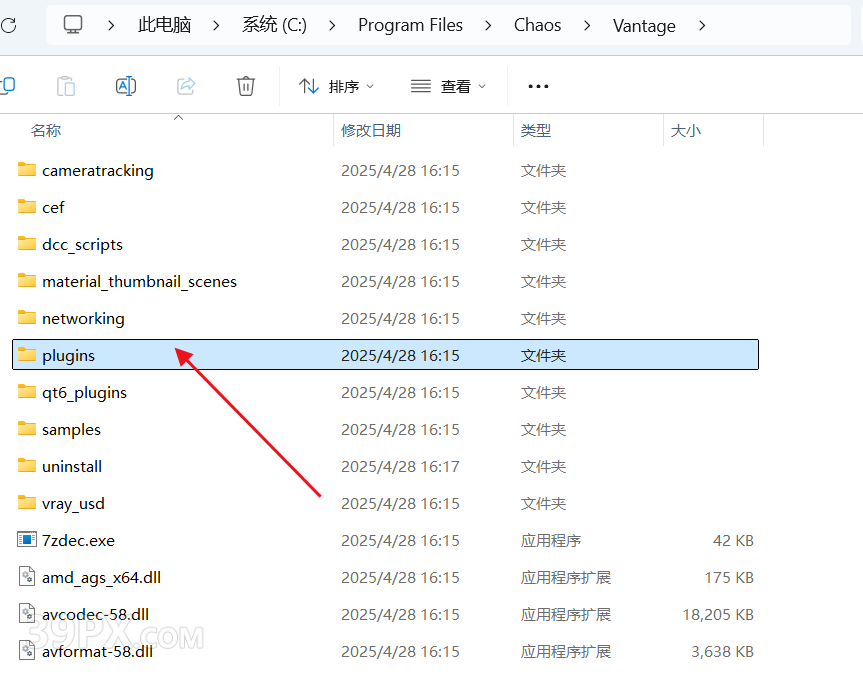Click the refresh icon beside the address bar

8,25
